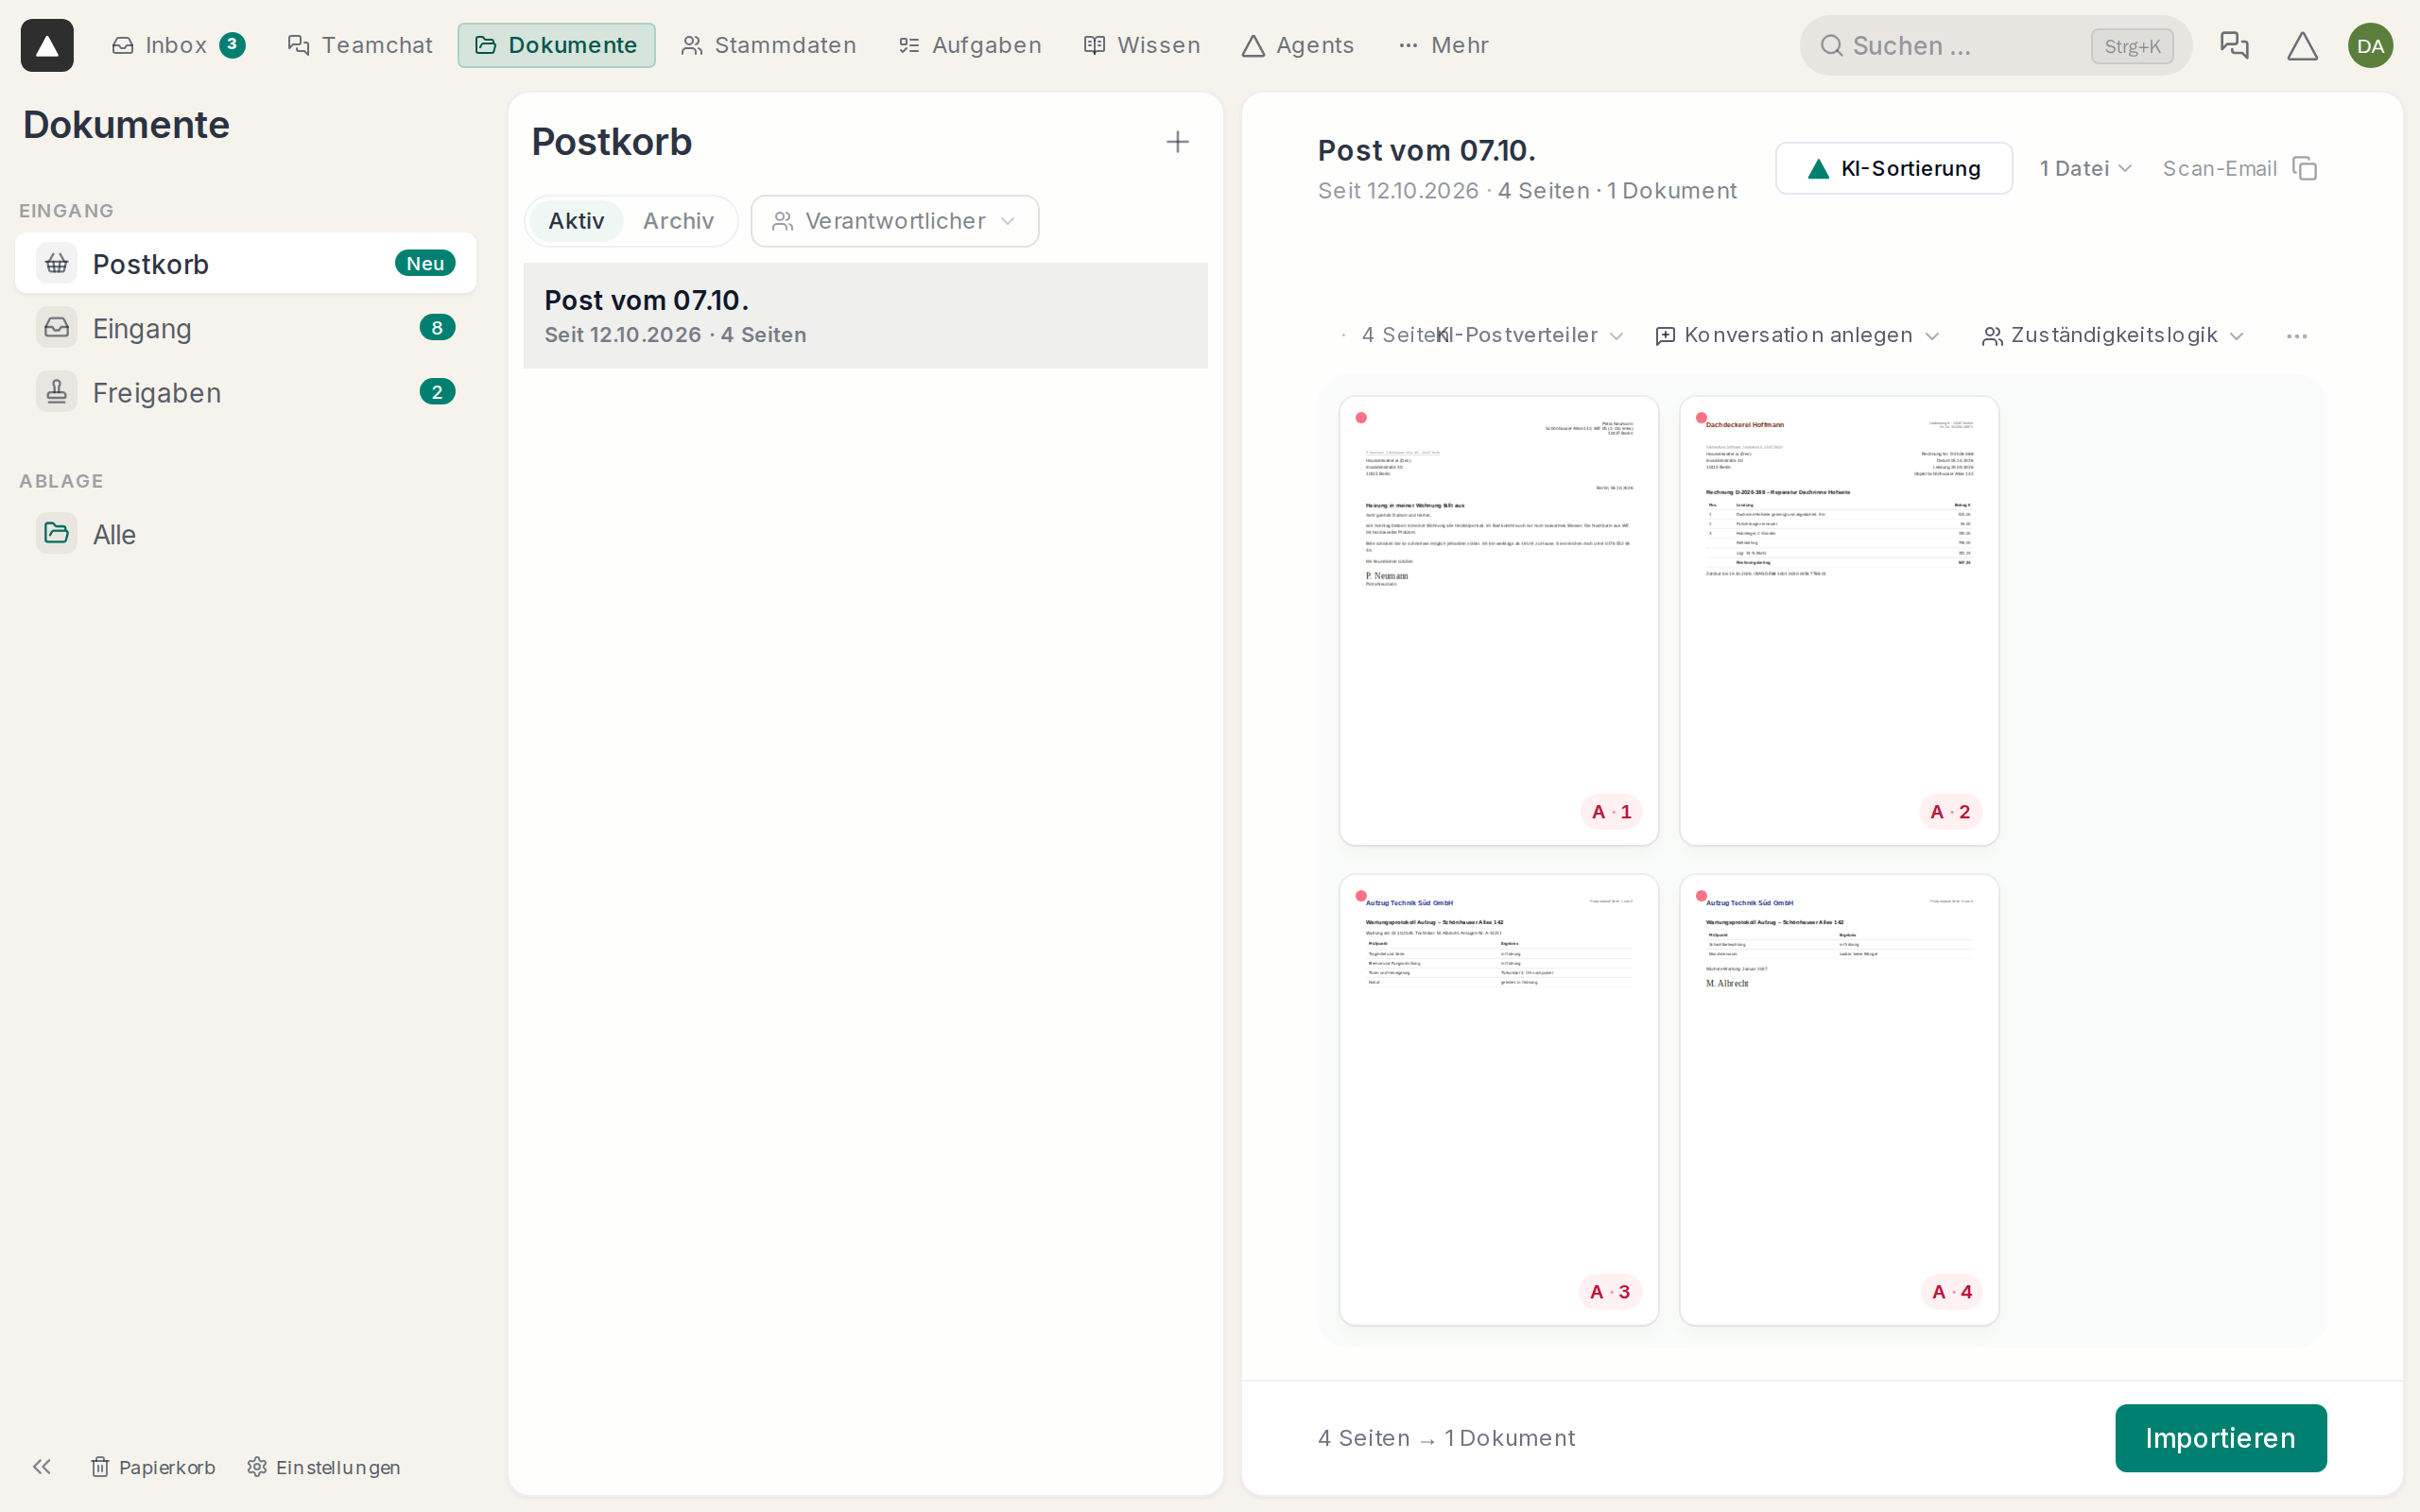Add new Postkorb with plus icon
The width and height of the screenshot is (2420, 1512).
[1177, 142]
